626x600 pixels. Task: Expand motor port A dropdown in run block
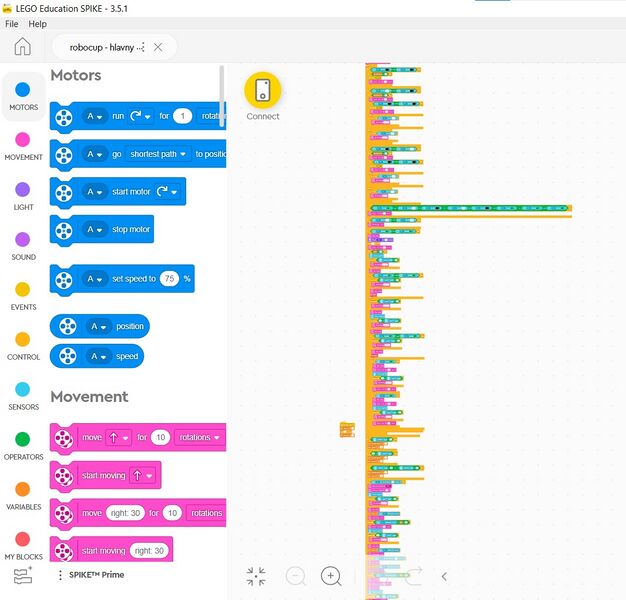coord(95,117)
